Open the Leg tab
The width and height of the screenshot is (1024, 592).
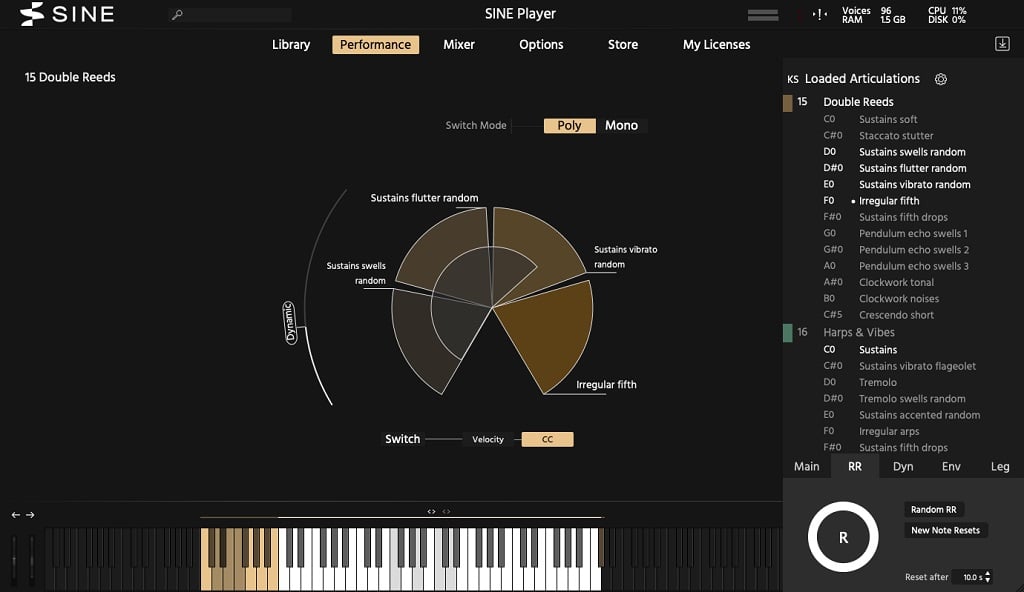click(1000, 467)
